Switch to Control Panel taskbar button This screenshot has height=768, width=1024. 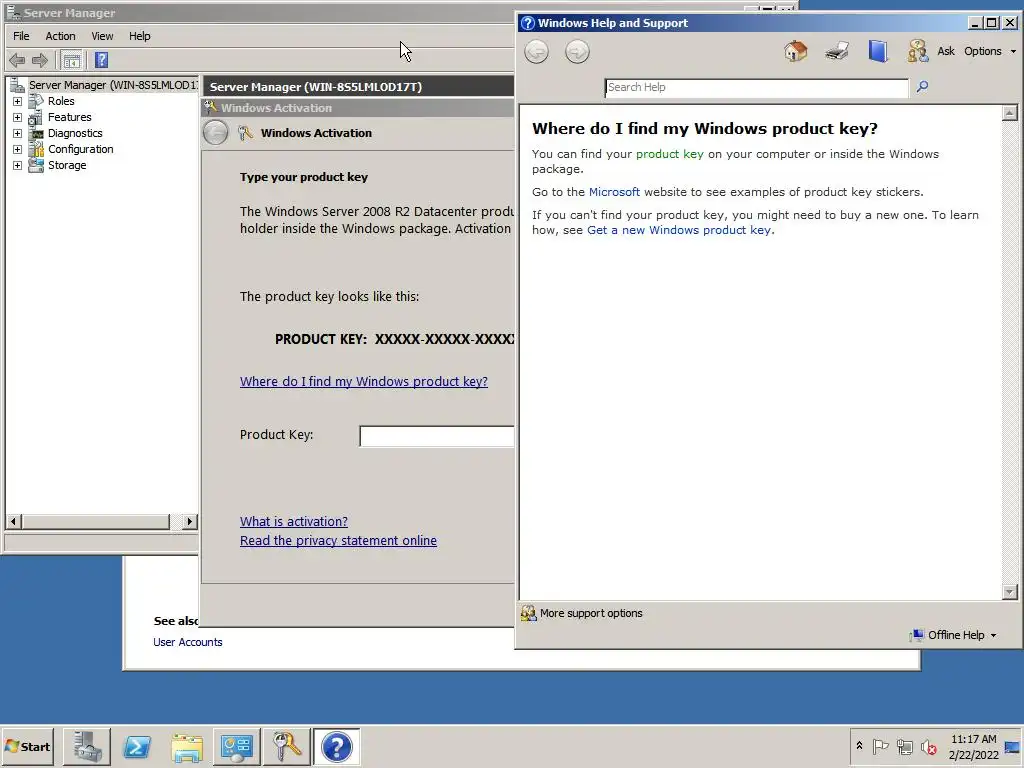click(236, 746)
